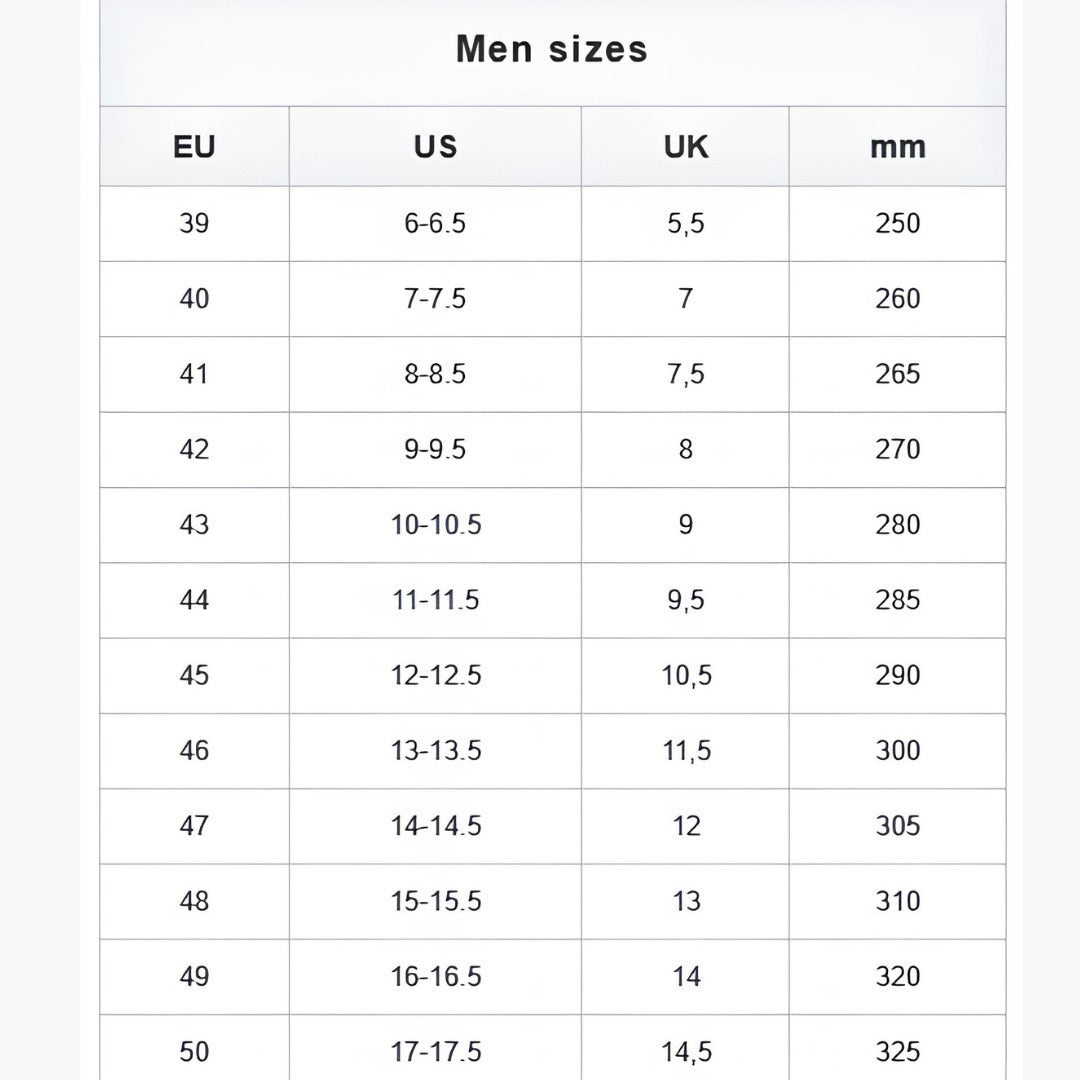Click EU size 50 cell

(194, 1048)
